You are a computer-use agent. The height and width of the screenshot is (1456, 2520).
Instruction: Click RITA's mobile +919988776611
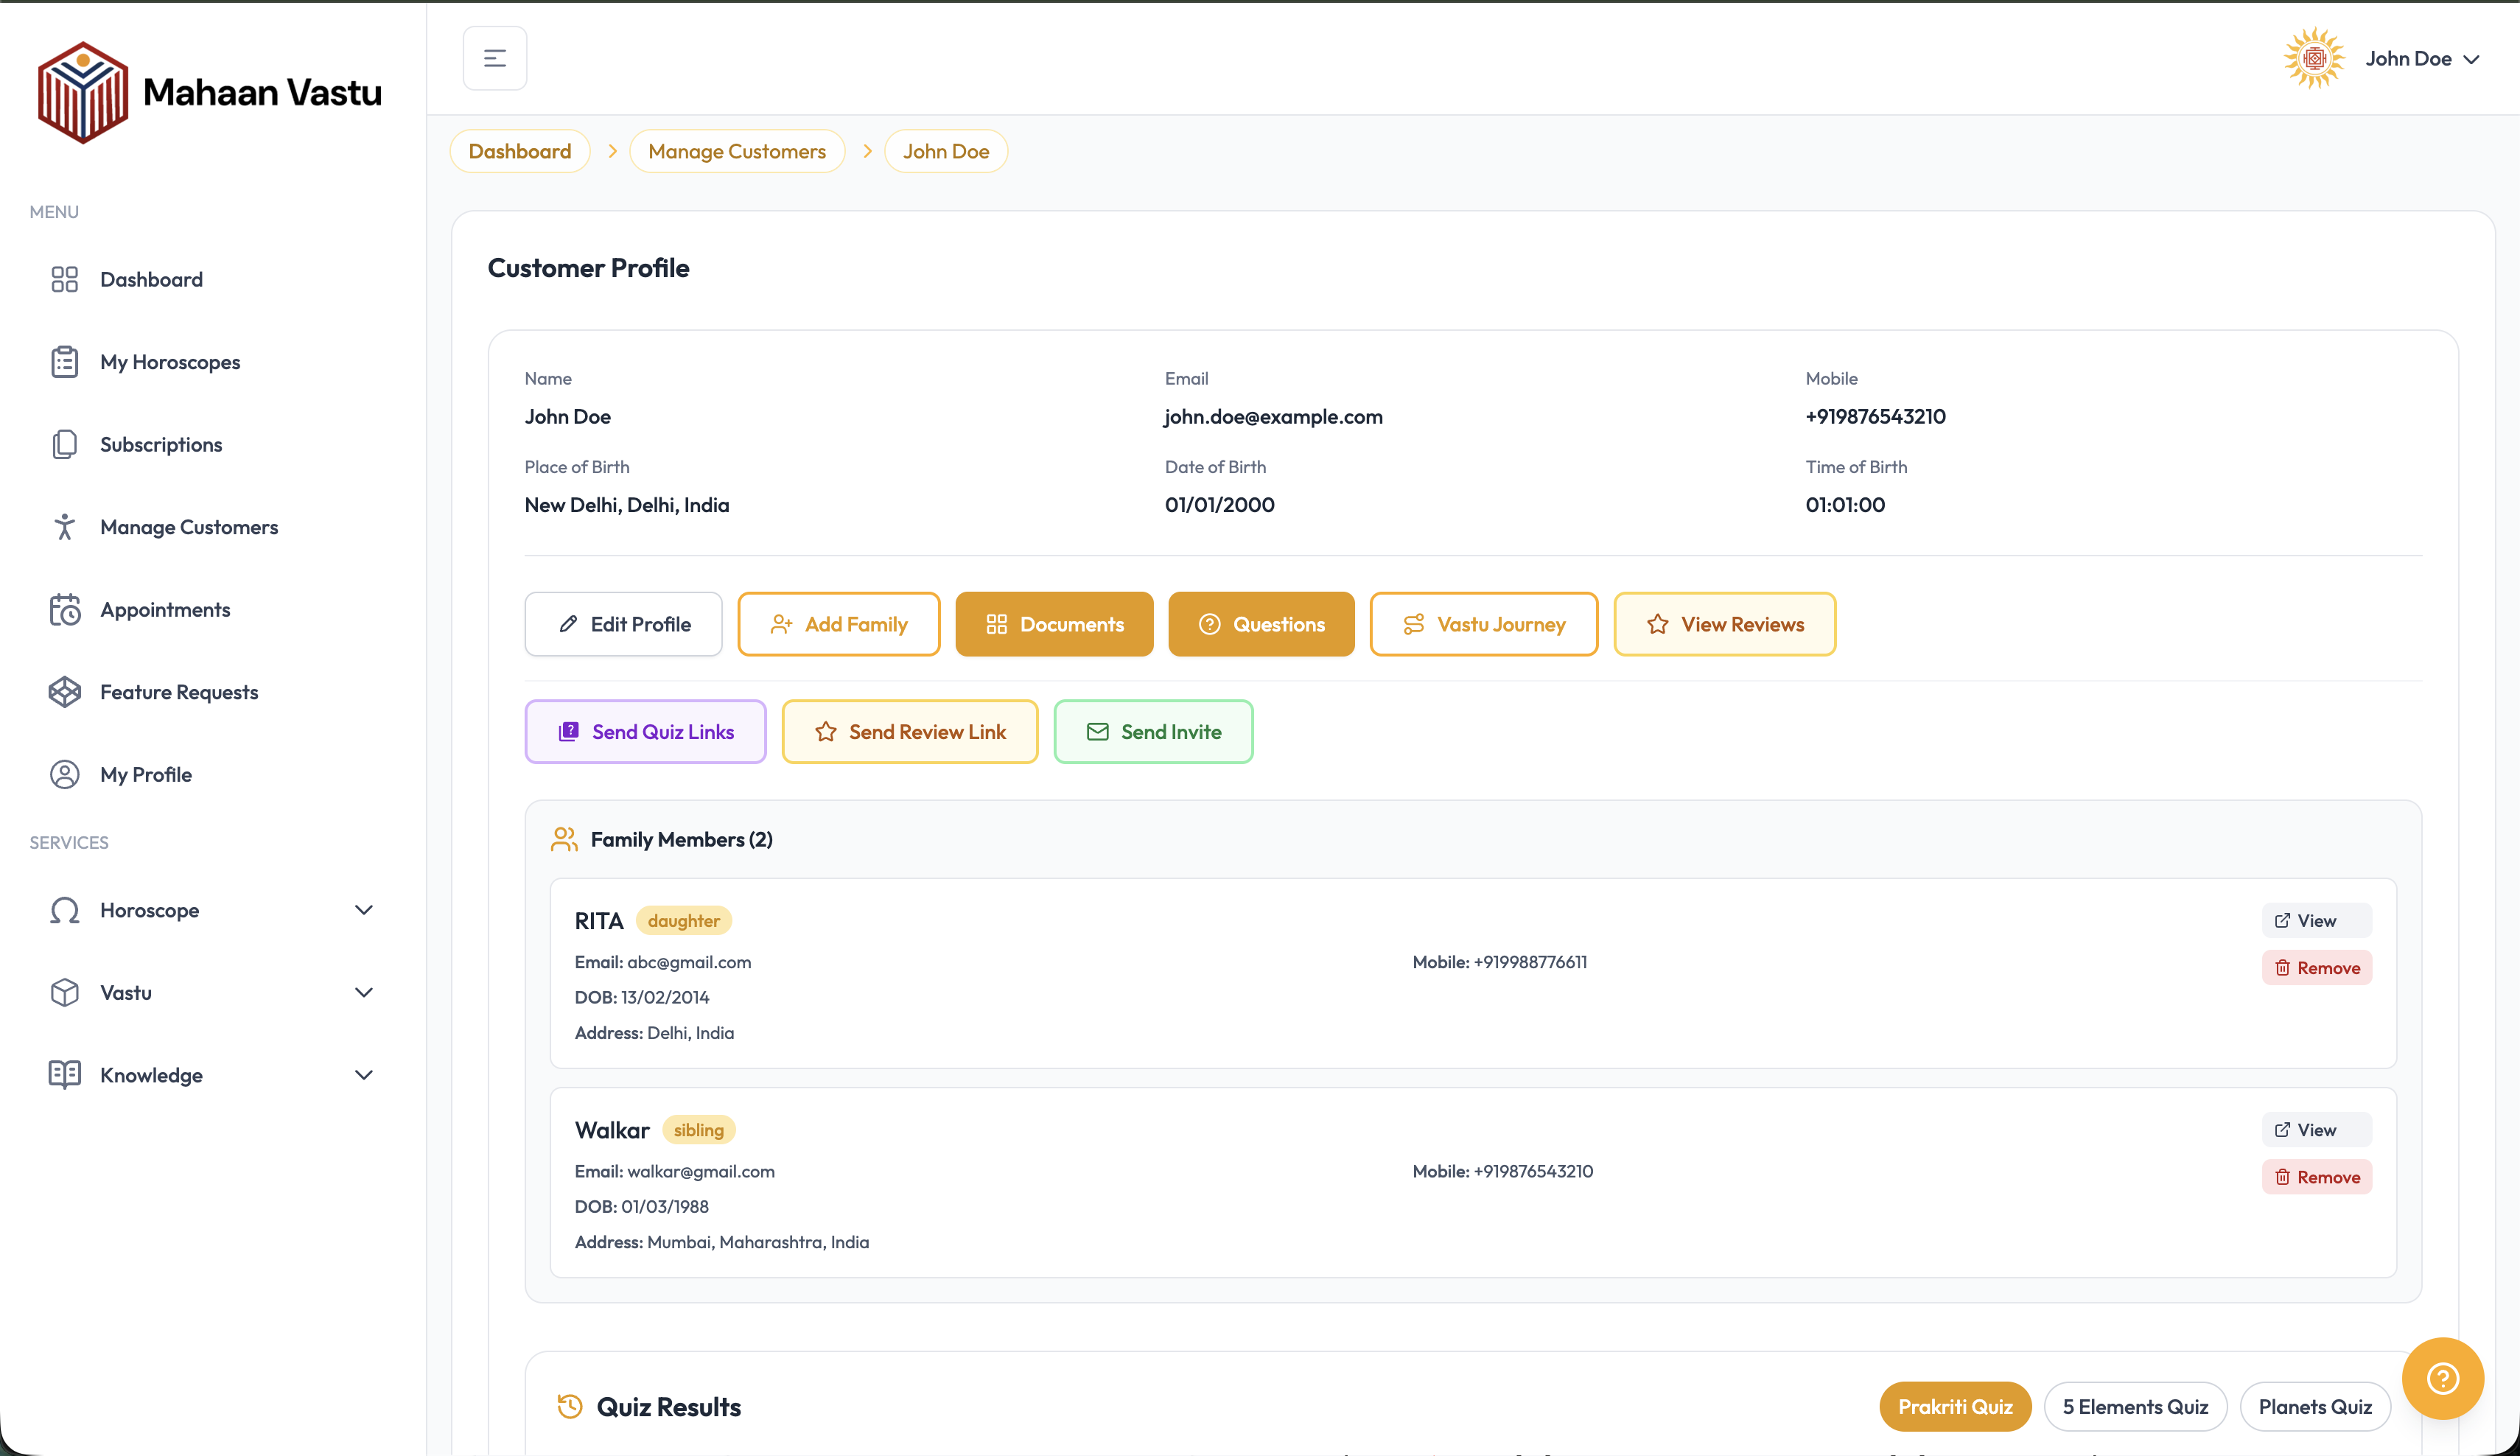tap(1530, 961)
